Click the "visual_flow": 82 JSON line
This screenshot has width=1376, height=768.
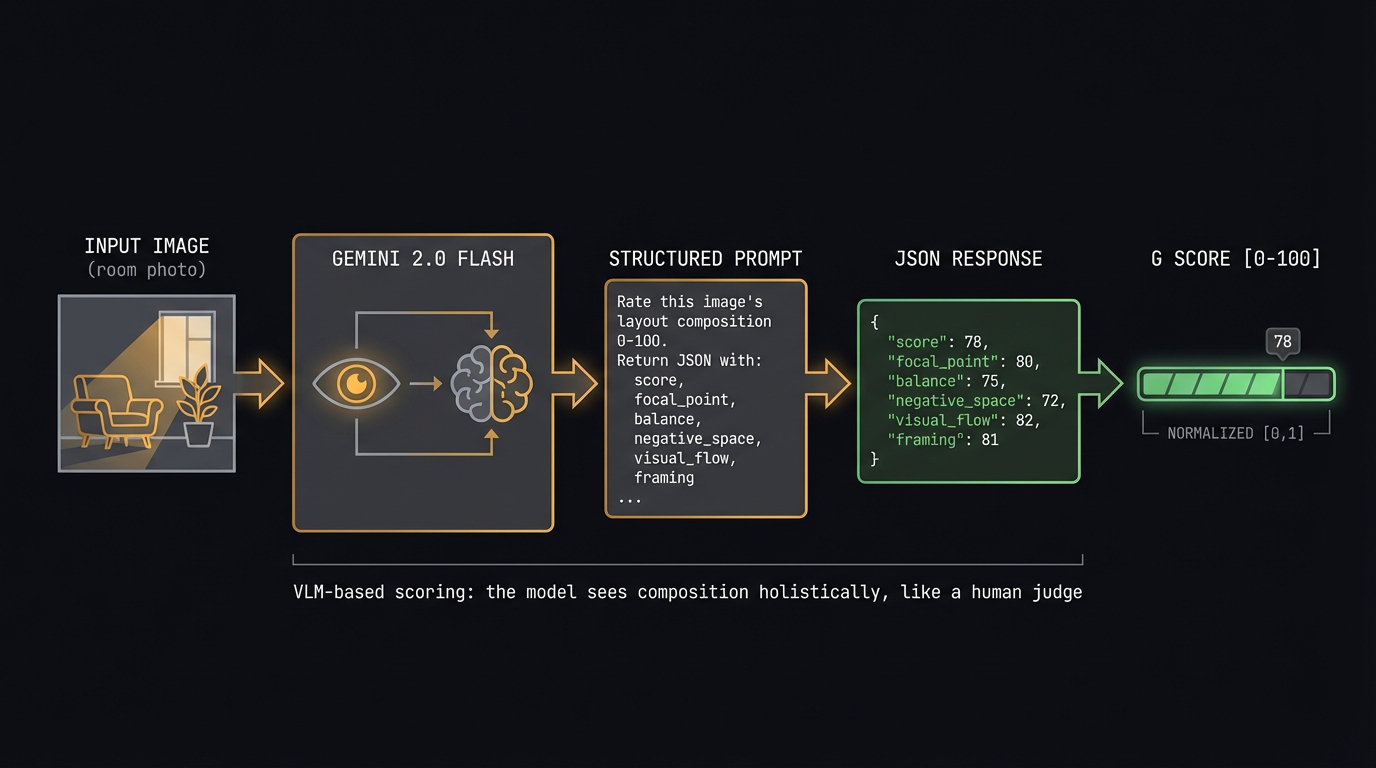click(x=964, y=420)
